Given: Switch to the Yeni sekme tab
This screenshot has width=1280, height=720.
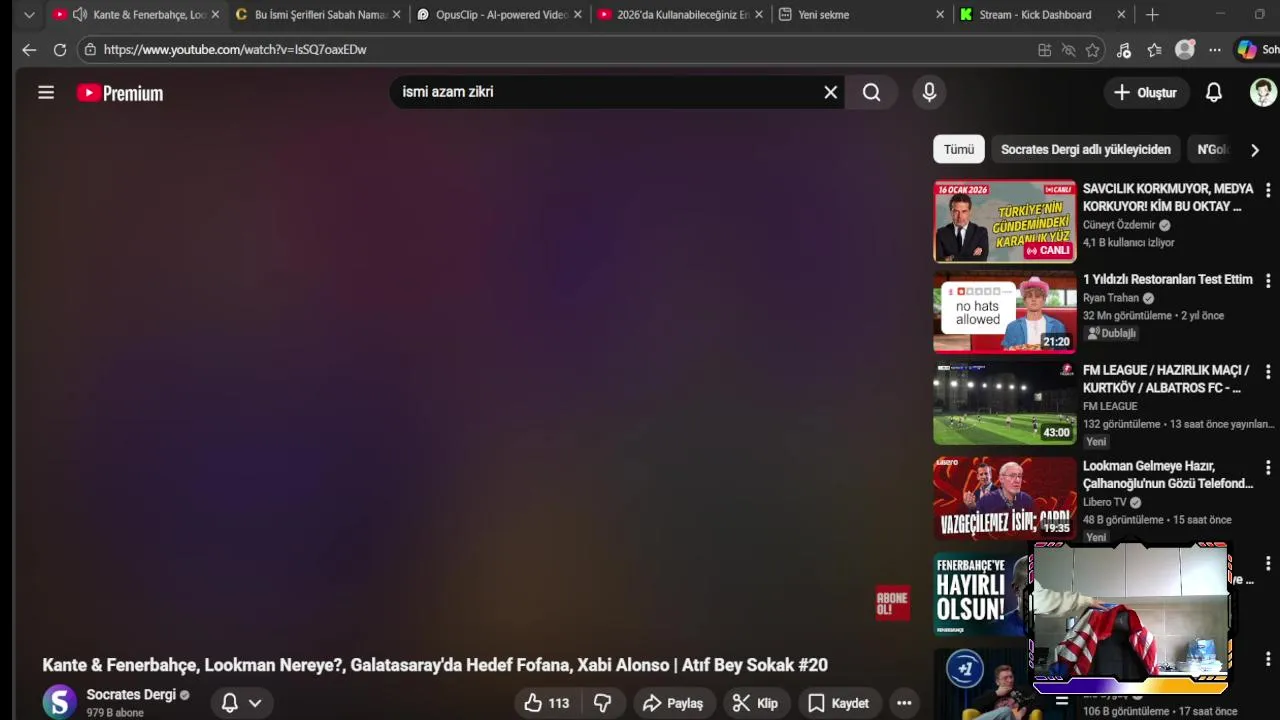Looking at the screenshot, I should tap(862, 15).
